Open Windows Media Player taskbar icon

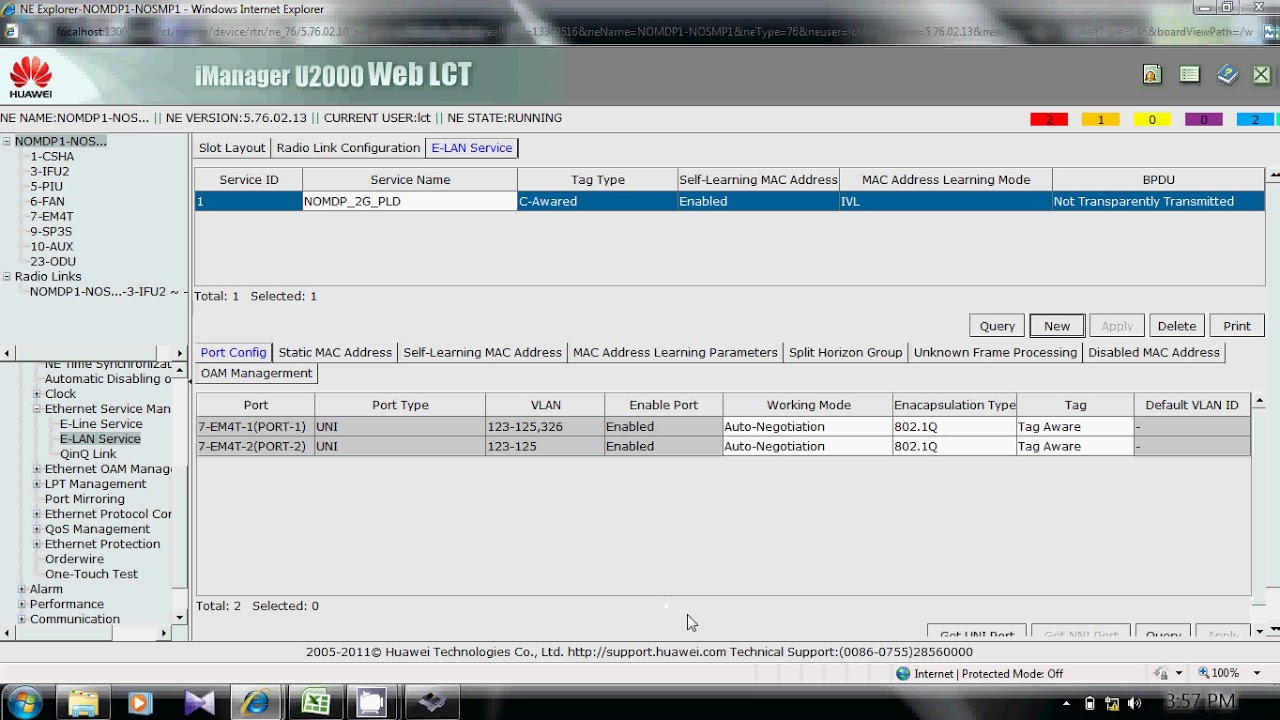(x=140, y=702)
